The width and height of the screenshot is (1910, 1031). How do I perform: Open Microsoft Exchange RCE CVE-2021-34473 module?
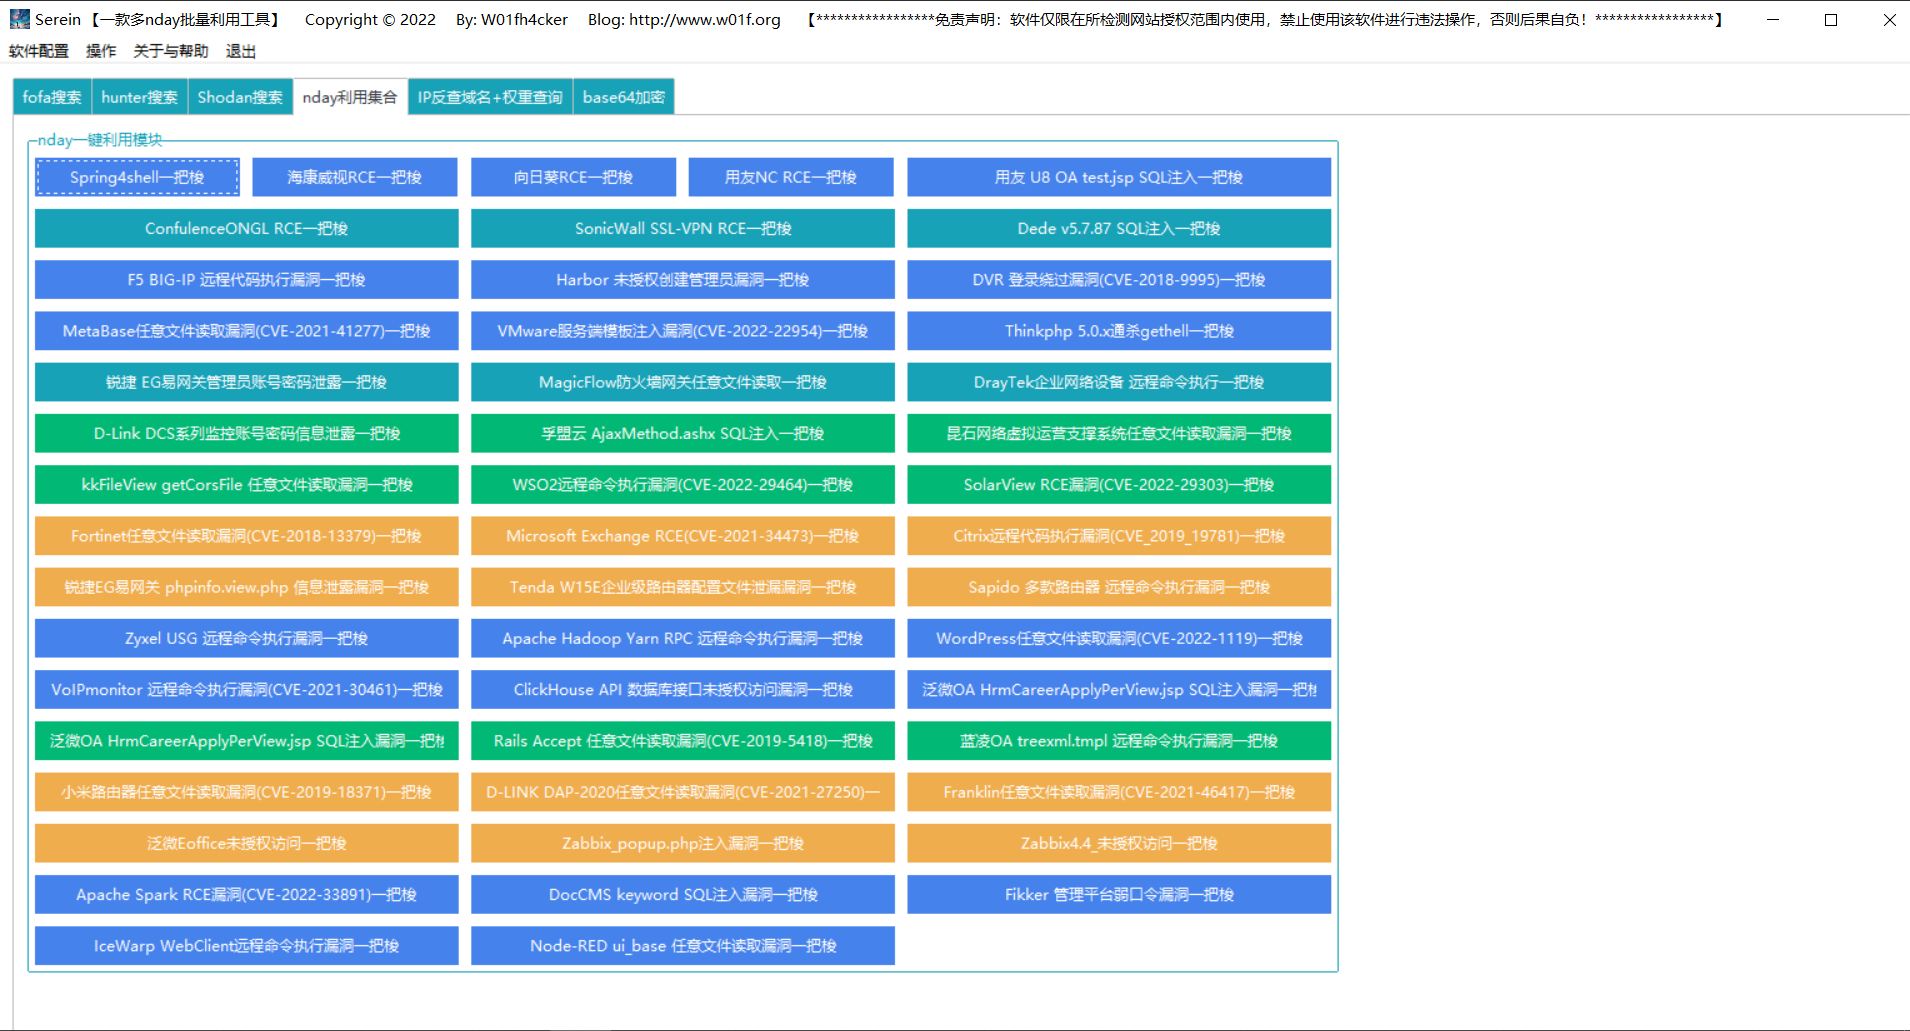[x=683, y=536]
